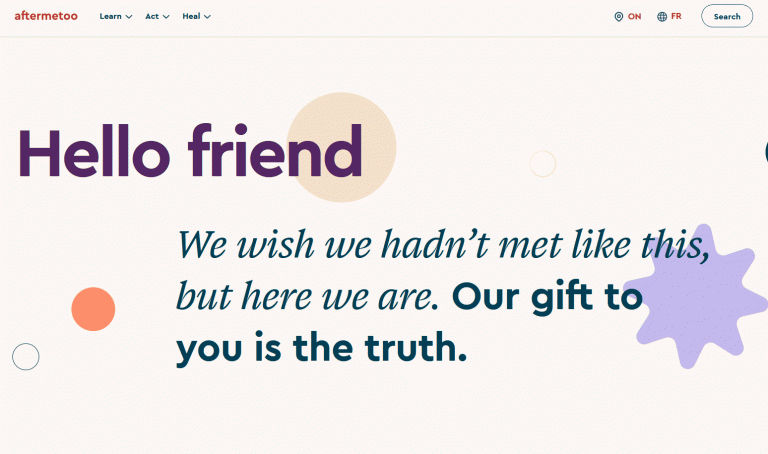Click the orange filled circle
Viewport: 768px width, 454px height.
(93, 309)
